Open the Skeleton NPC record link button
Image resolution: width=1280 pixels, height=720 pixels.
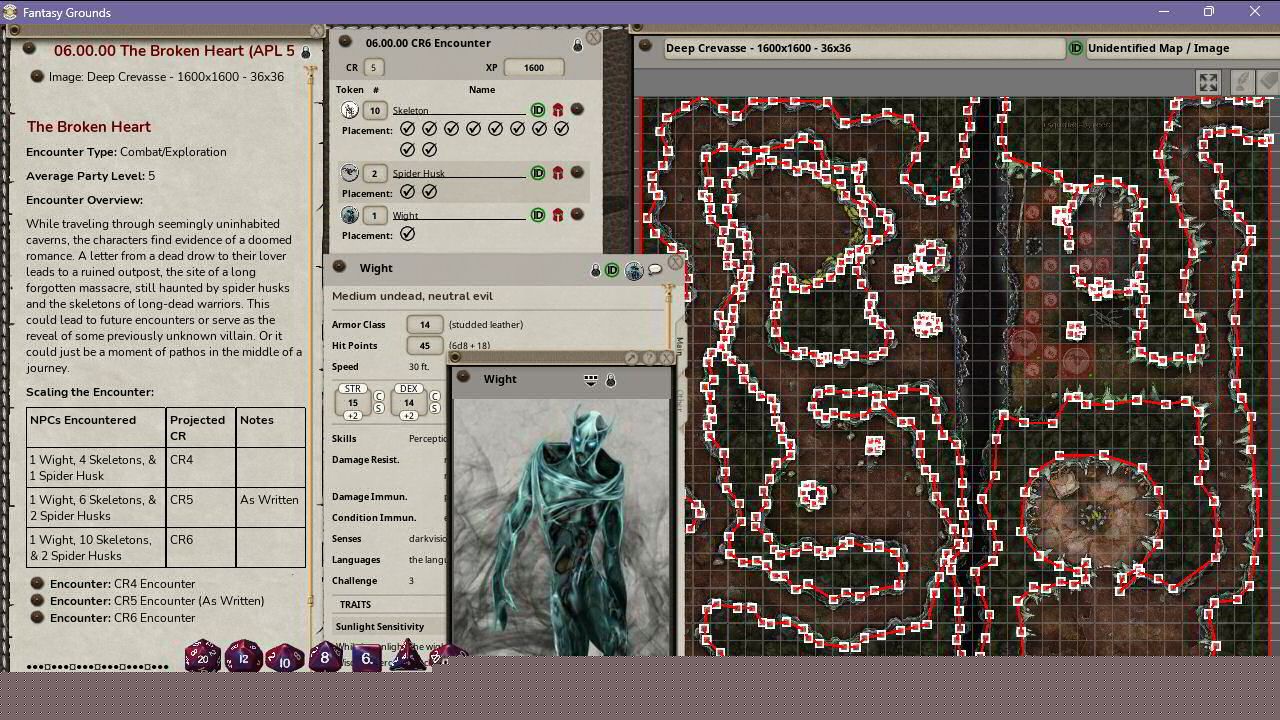coord(577,110)
